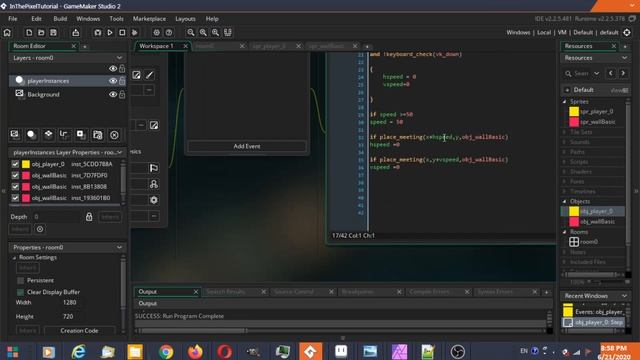
Task: Create executable with the export icon
Action: click(x=76, y=33)
